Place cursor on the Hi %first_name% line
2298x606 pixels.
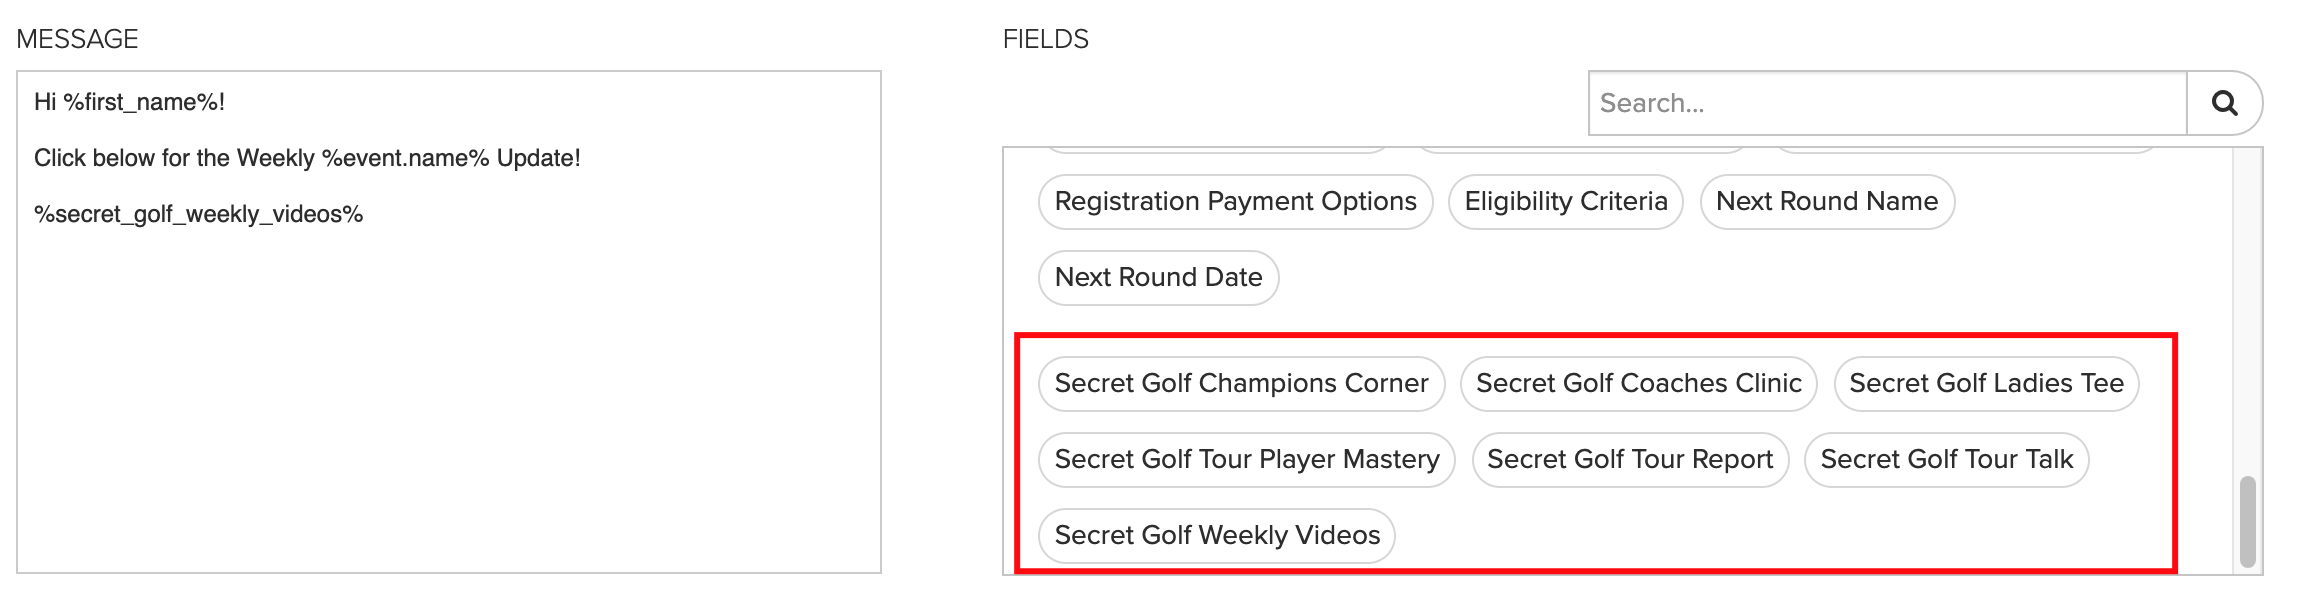point(129,102)
